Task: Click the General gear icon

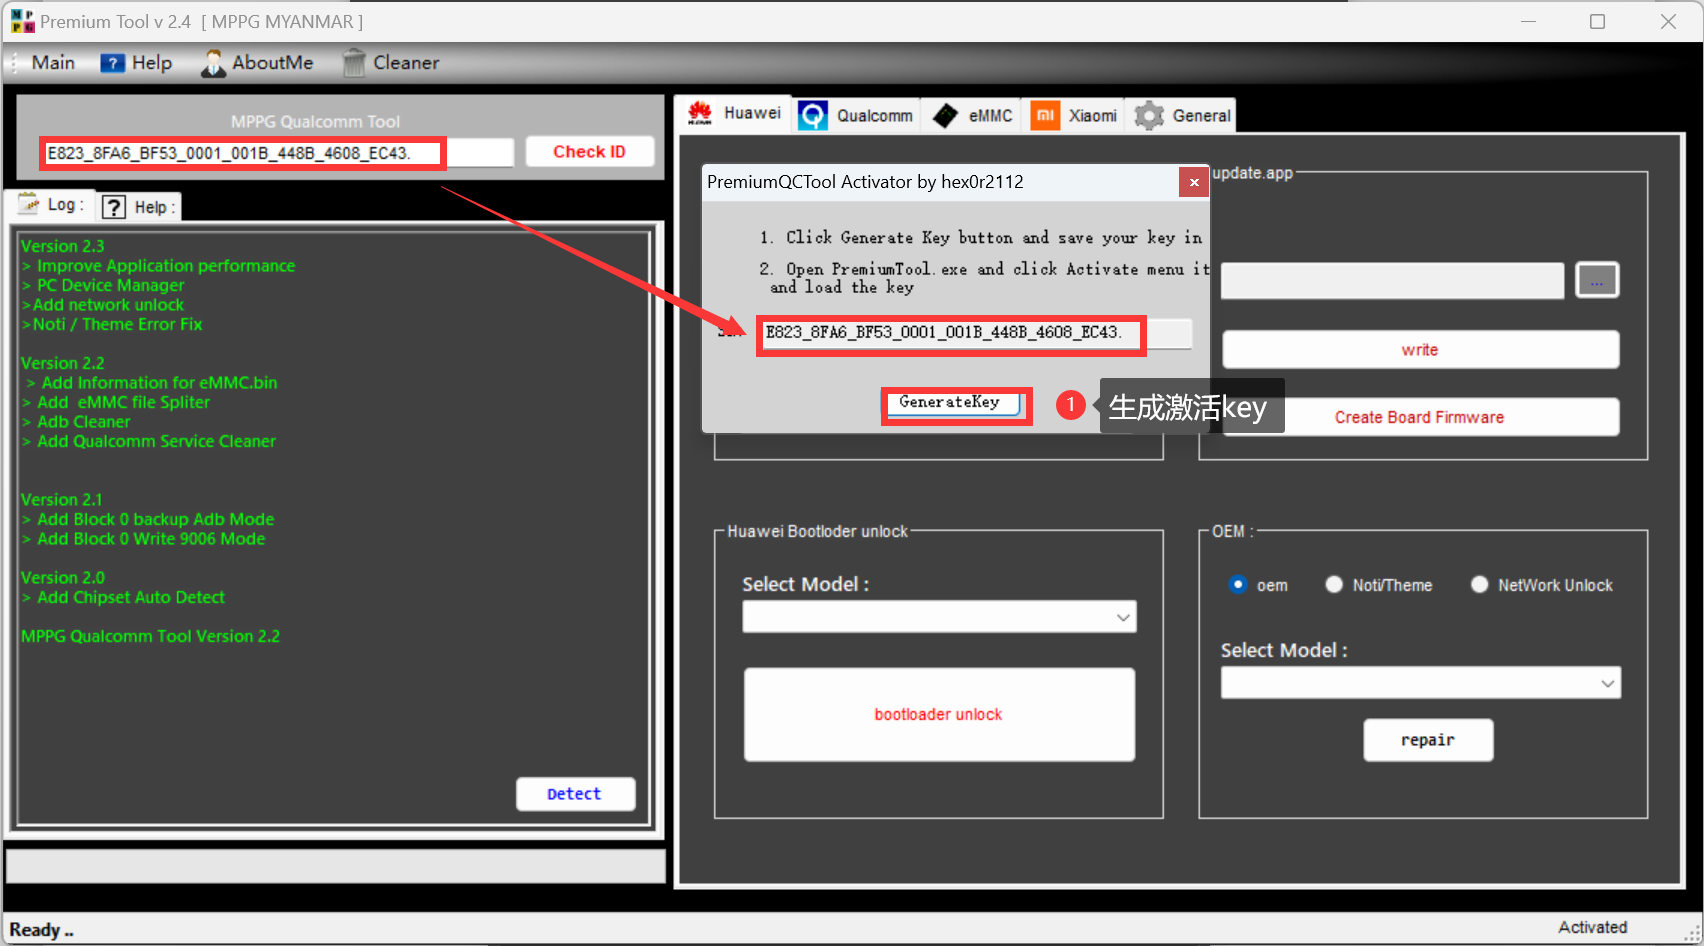Action: pyautogui.click(x=1149, y=116)
